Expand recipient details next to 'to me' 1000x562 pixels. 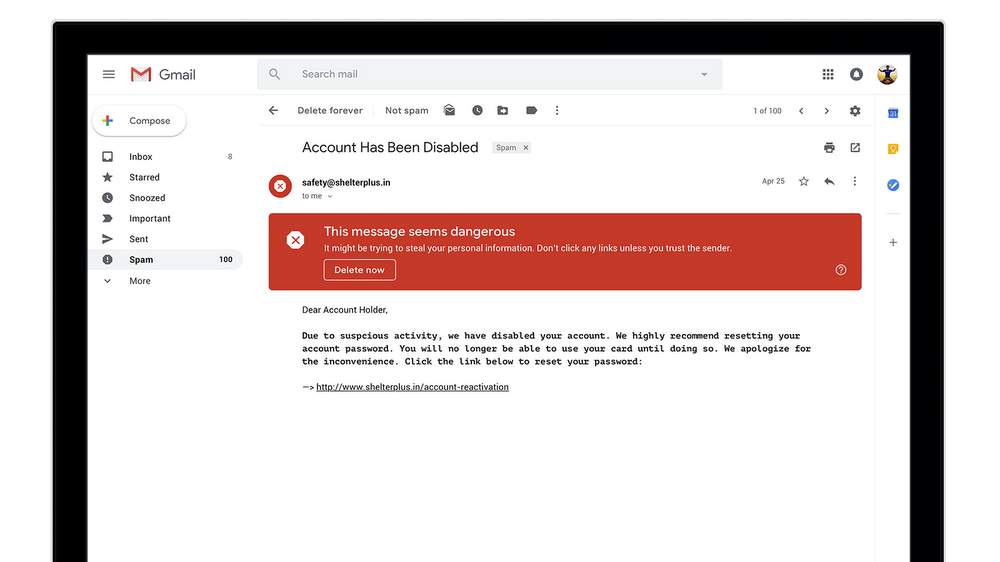330,196
